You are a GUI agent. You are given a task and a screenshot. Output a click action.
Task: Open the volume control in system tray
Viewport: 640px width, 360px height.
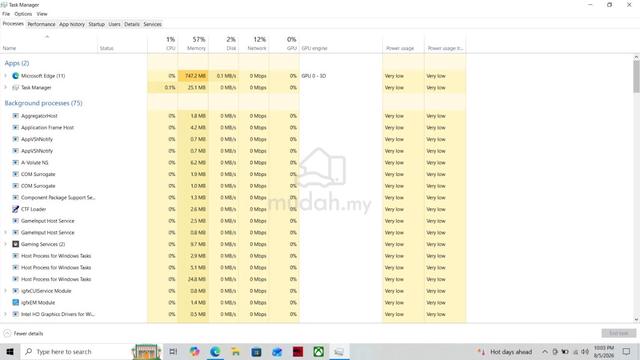coord(585,351)
